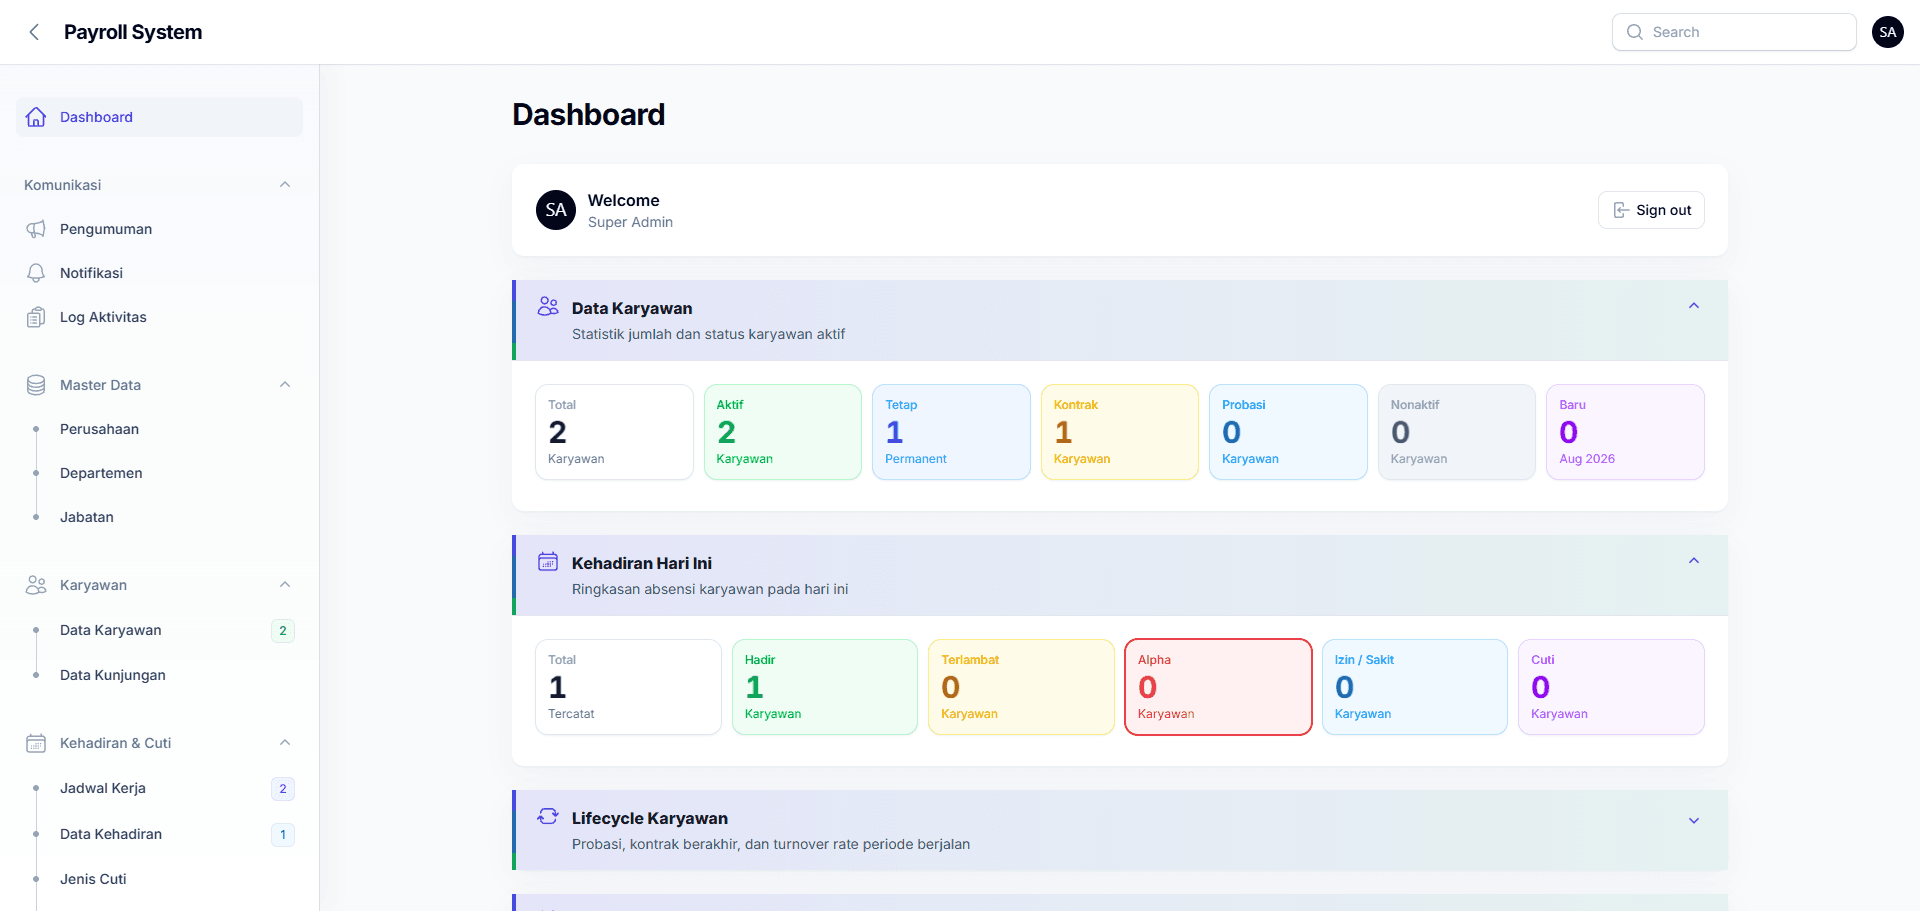The image size is (1920, 911).
Task: Collapse the Karyawan sidebar group
Action: point(285,585)
